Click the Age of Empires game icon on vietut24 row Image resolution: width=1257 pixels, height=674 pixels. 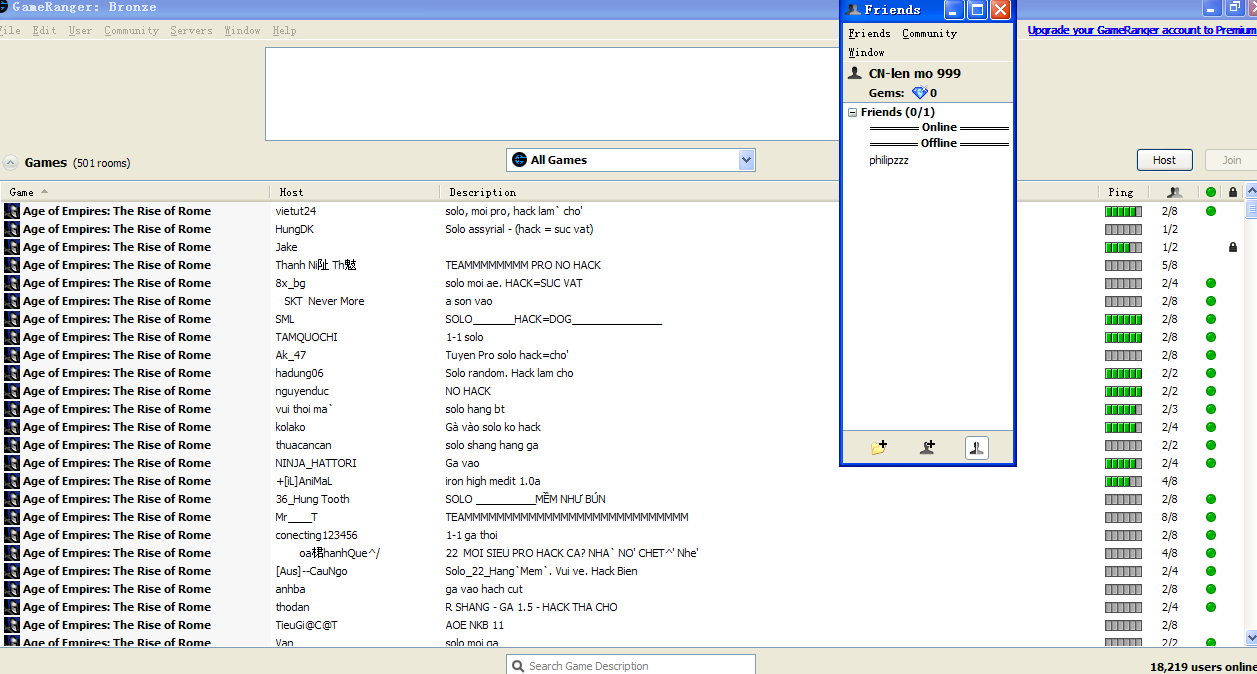[10, 211]
